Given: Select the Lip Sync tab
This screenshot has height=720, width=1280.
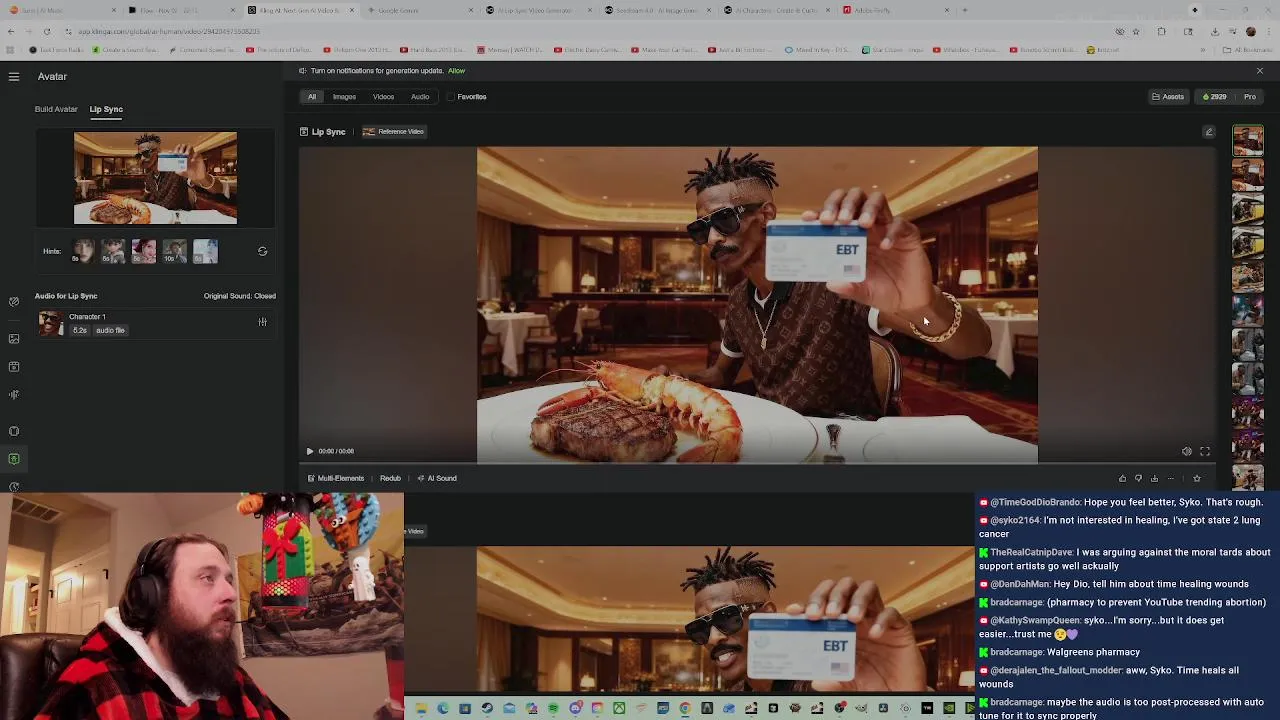Looking at the screenshot, I should (106, 109).
